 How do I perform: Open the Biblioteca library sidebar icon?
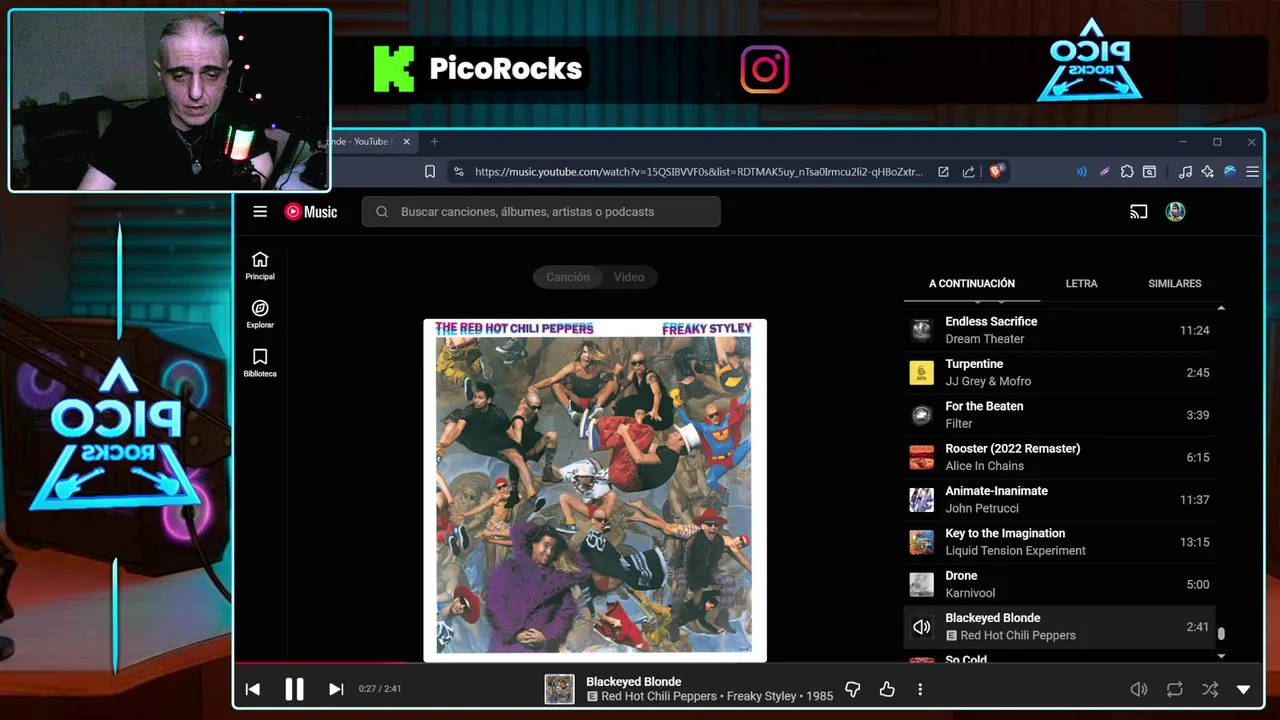click(x=260, y=363)
